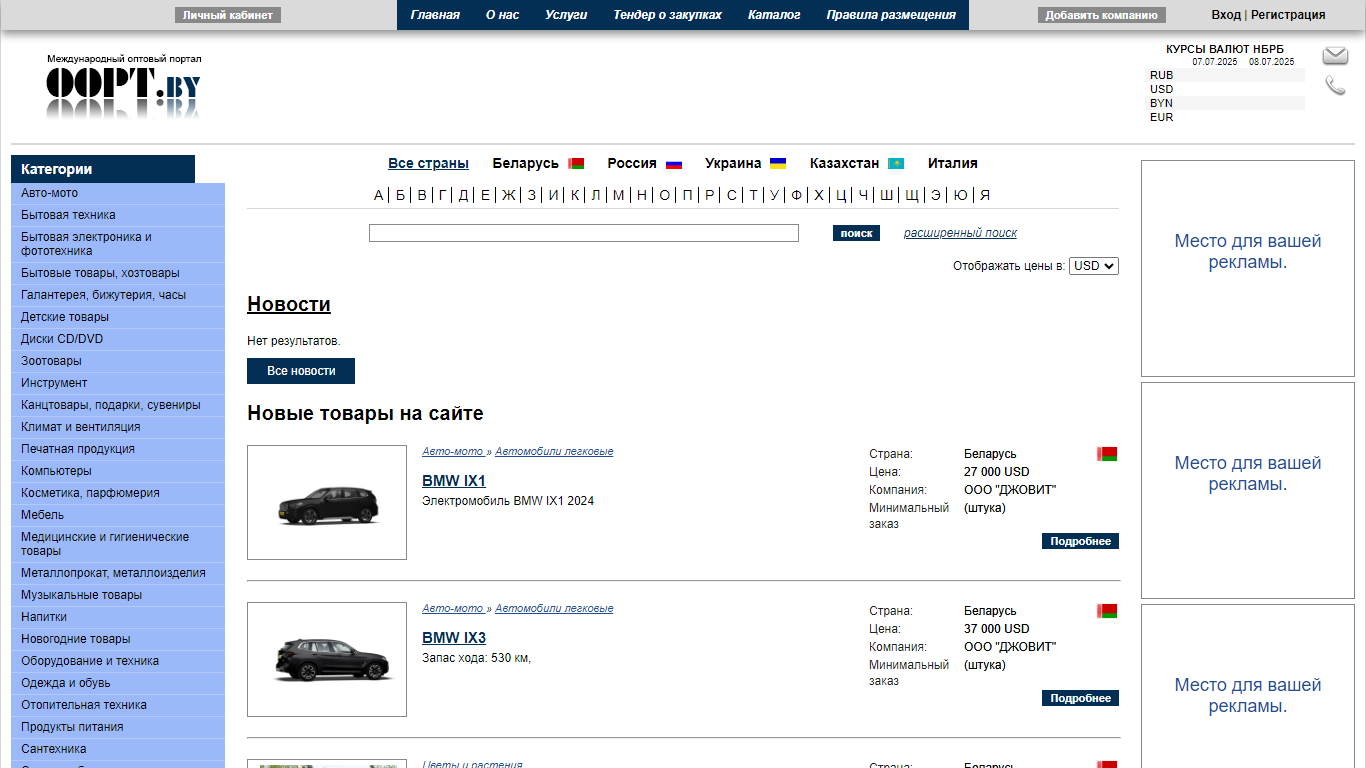Click the EUR currency rate row
The width and height of the screenshot is (1366, 768).
point(1225,117)
